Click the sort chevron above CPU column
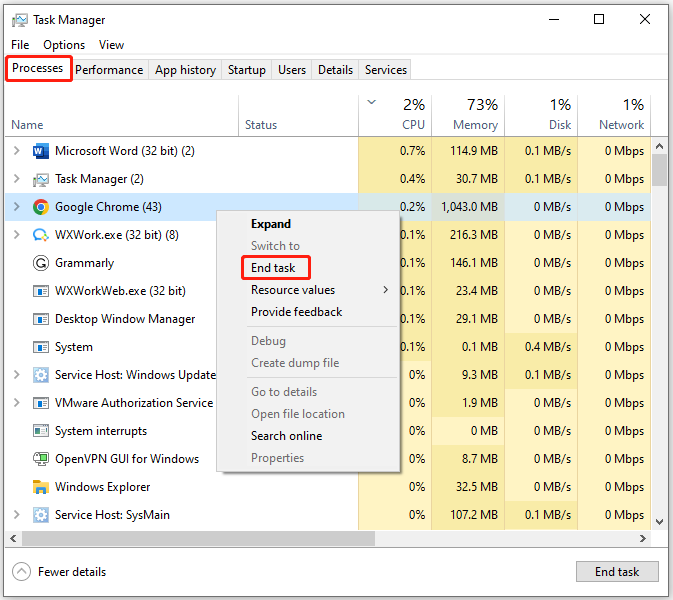The width and height of the screenshot is (673, 600). click(x=372, y=102)
